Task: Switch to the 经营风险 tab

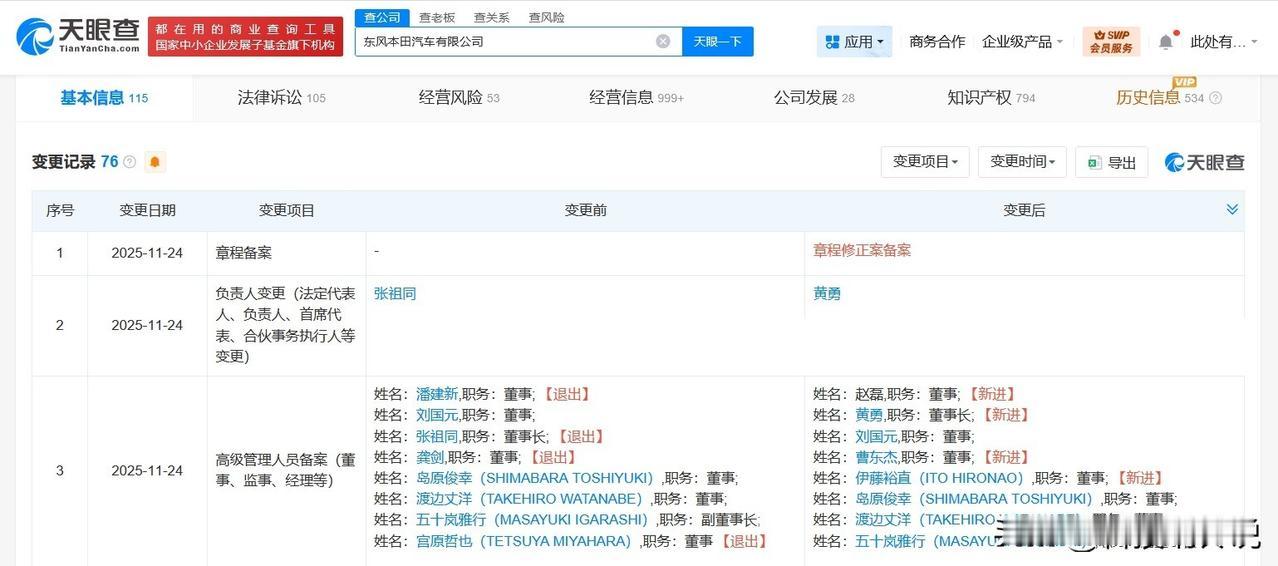Action: [459, 98]
